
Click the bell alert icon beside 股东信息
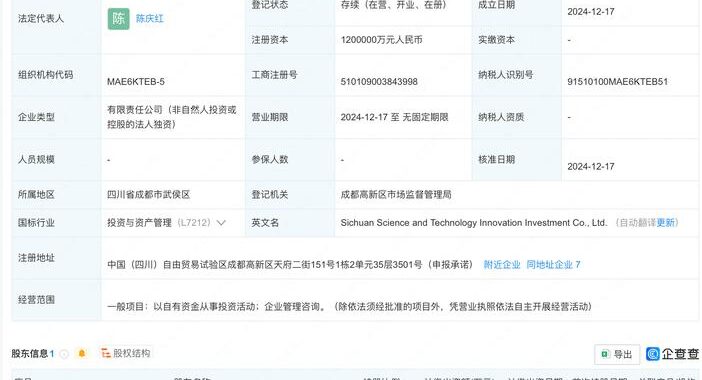click(81, 354)
